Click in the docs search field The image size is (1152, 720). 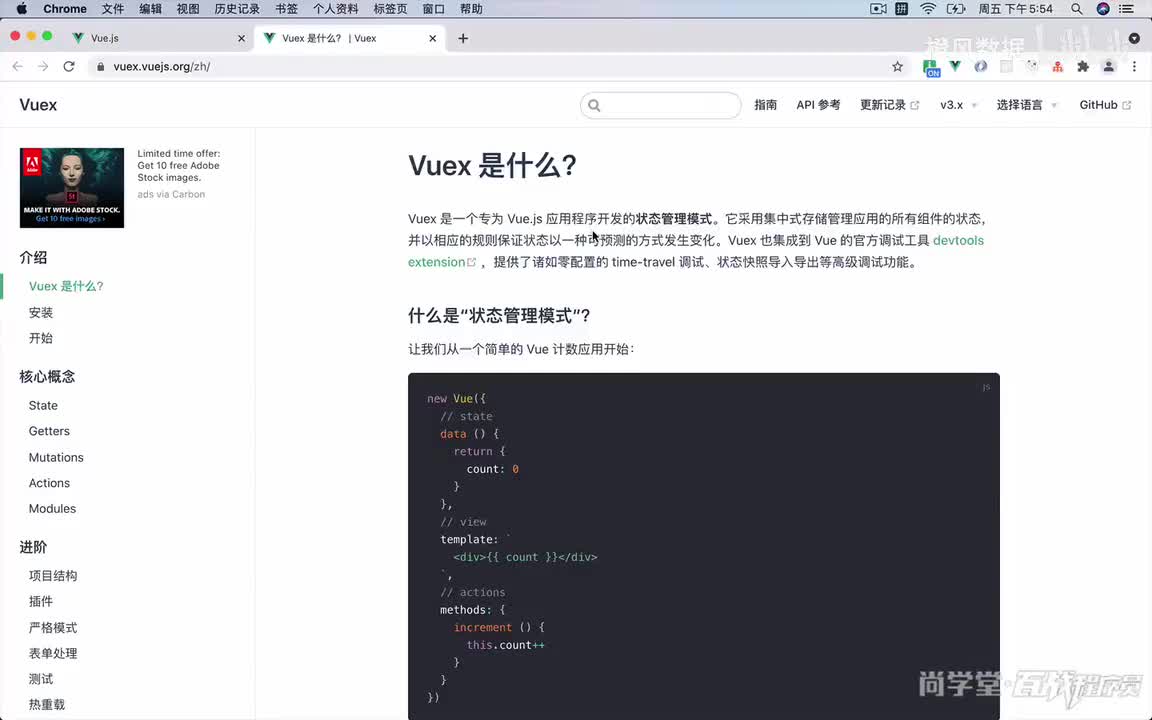(x=660, y=105)
